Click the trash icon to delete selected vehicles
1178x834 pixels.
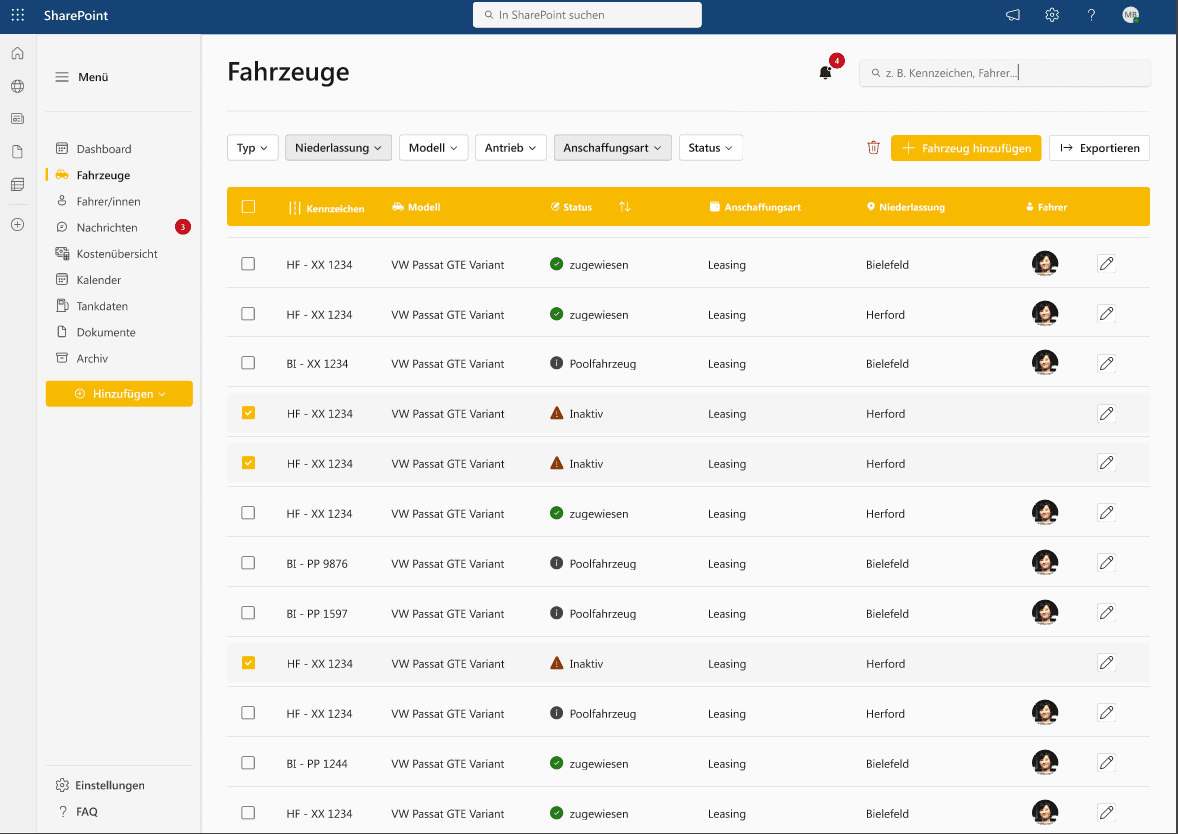coord(873,147)
